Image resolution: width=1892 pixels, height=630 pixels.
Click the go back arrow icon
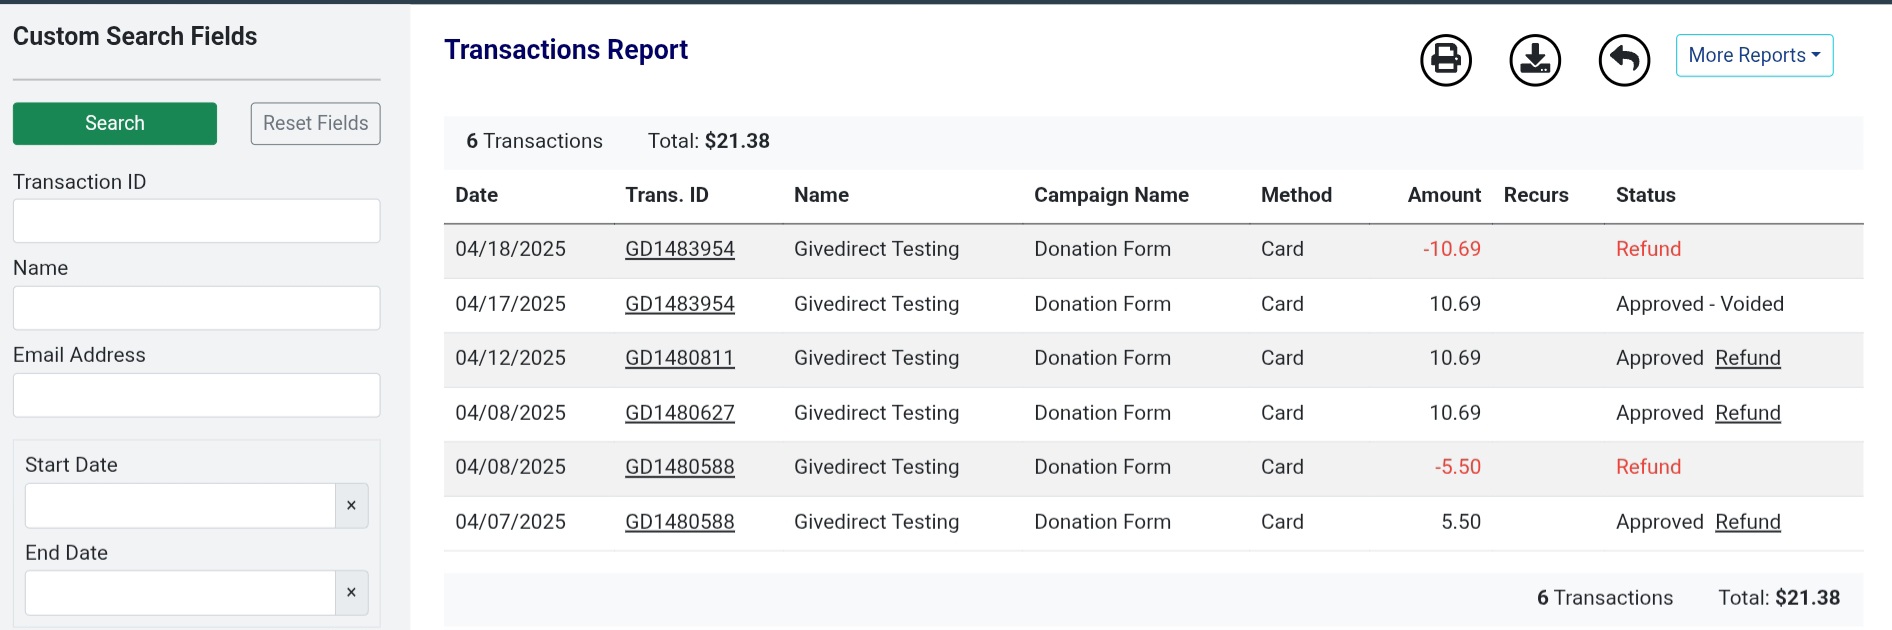1624,60
